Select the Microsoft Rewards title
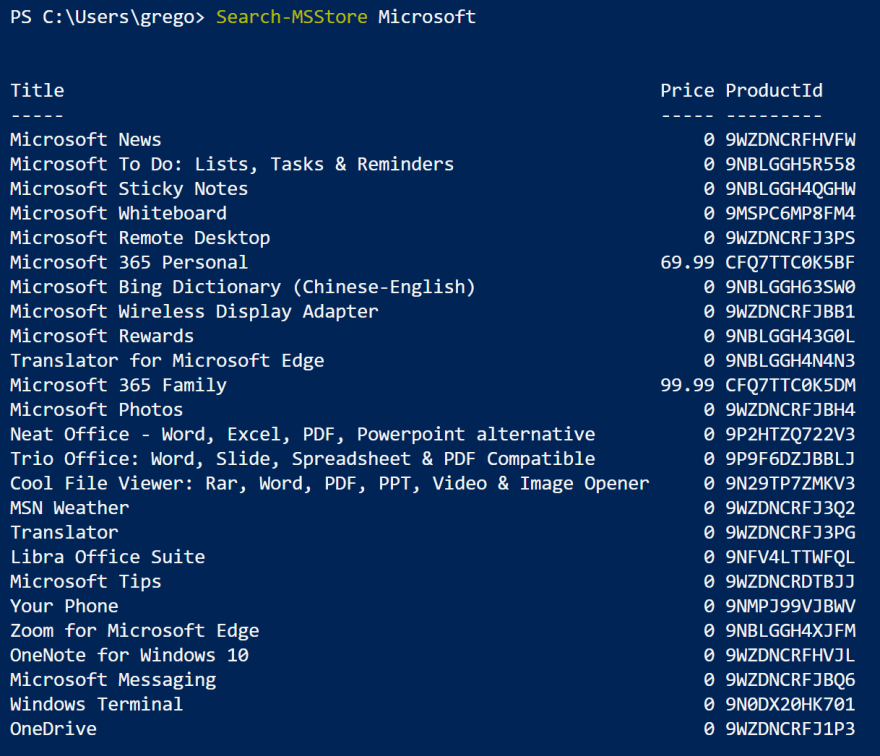 [x=102, y=336]
